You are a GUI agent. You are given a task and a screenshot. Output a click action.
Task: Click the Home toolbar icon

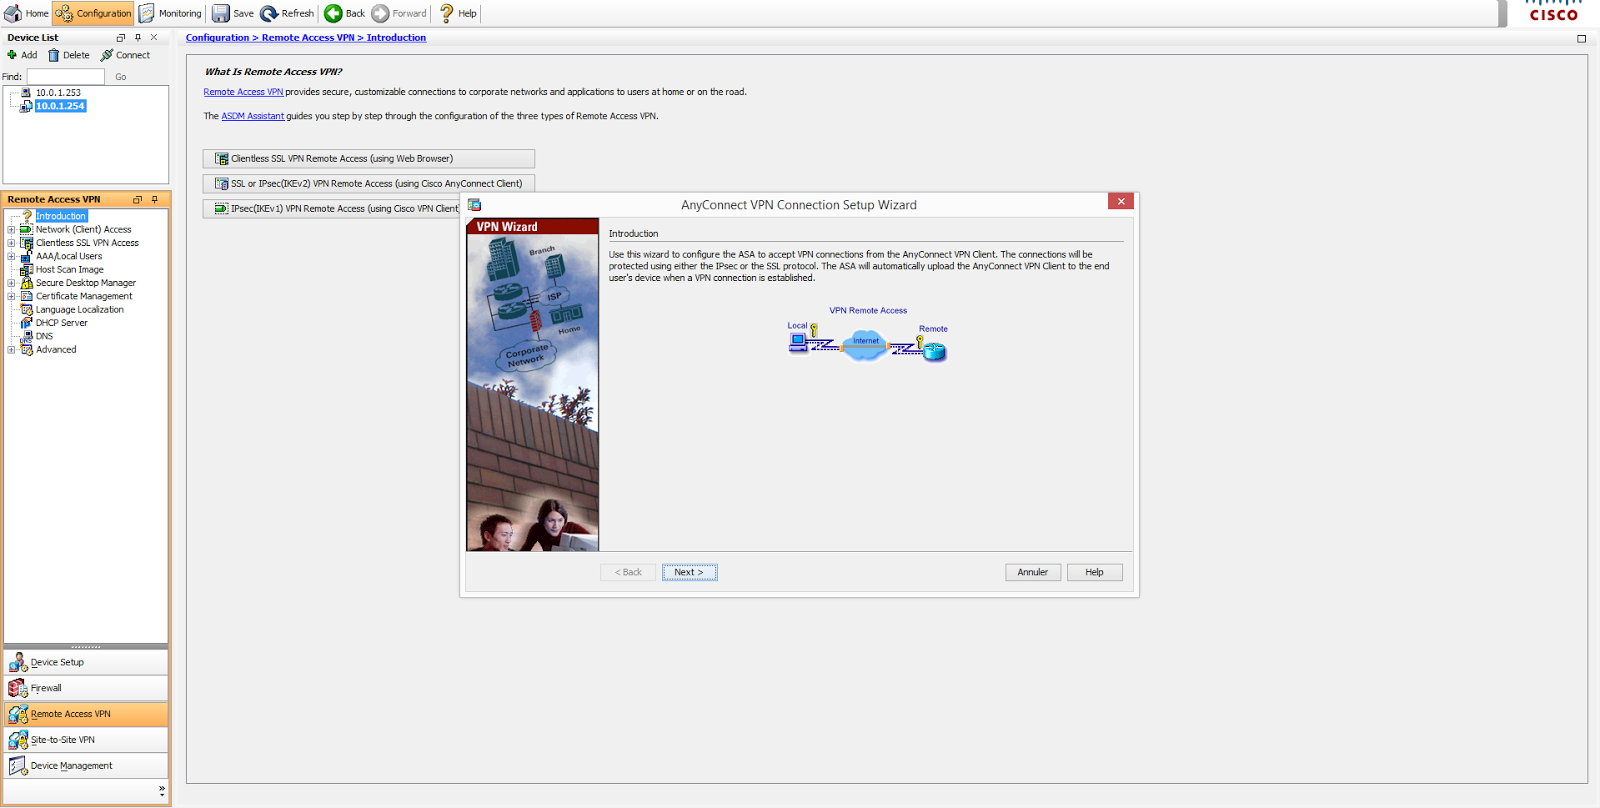pos(13,13)
